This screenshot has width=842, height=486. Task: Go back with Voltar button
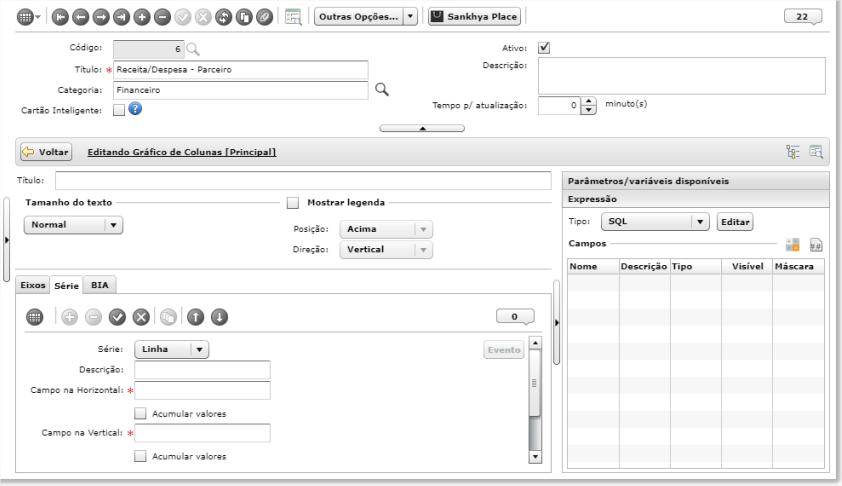[46, 152]
